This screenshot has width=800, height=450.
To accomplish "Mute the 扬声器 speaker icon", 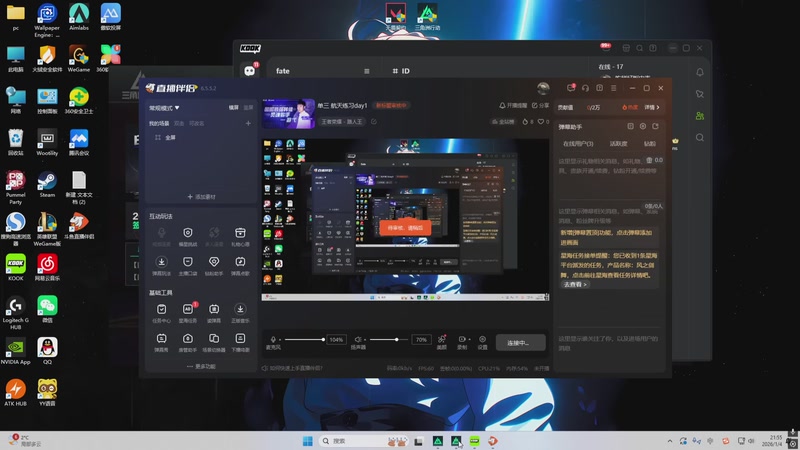I will pyautogui.click(x=358, y=339).
